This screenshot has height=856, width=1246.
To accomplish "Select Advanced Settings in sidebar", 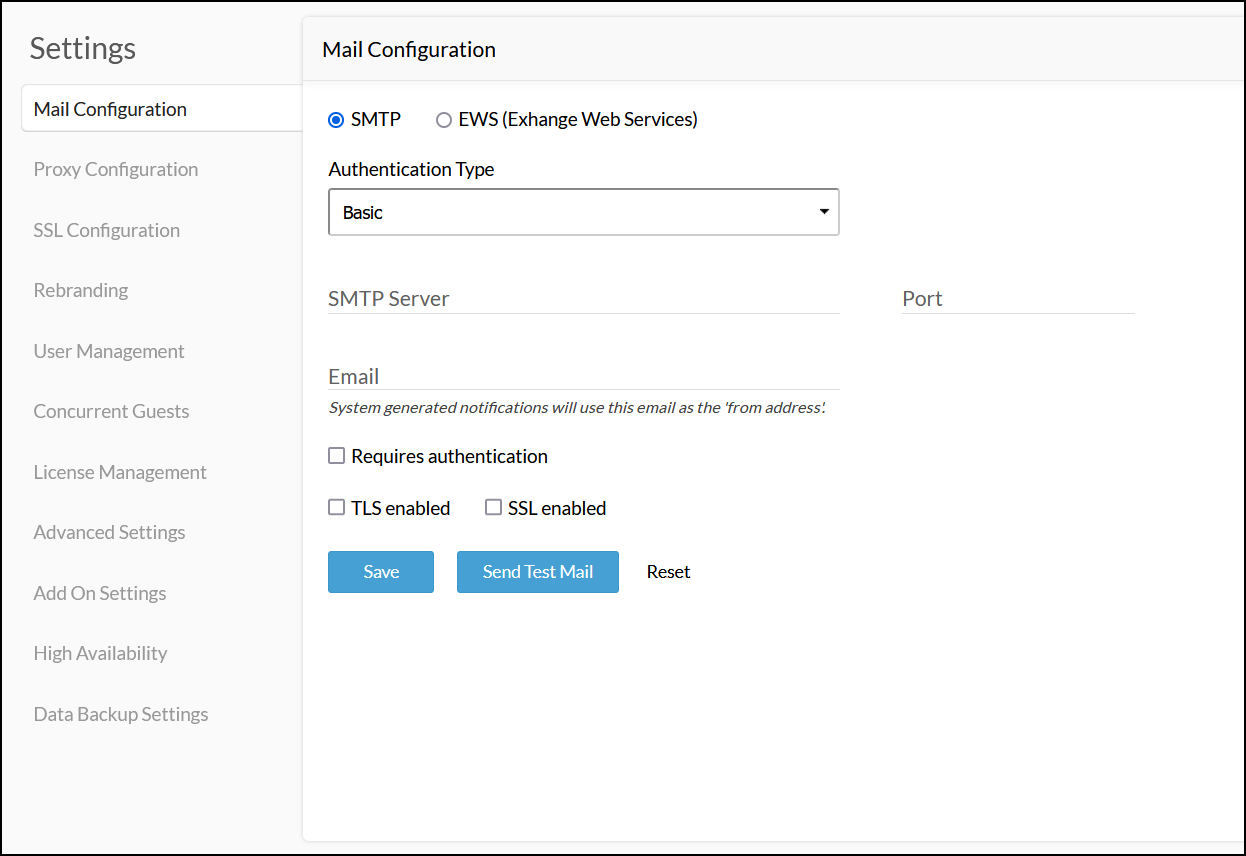I will 110,532.
